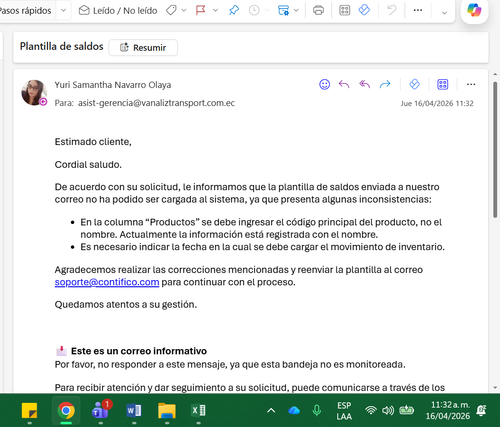500x427 pixels.
Task: Open the clock showing 11:32 a. m.
Action: pyautogui.click(x=448, y=410)
